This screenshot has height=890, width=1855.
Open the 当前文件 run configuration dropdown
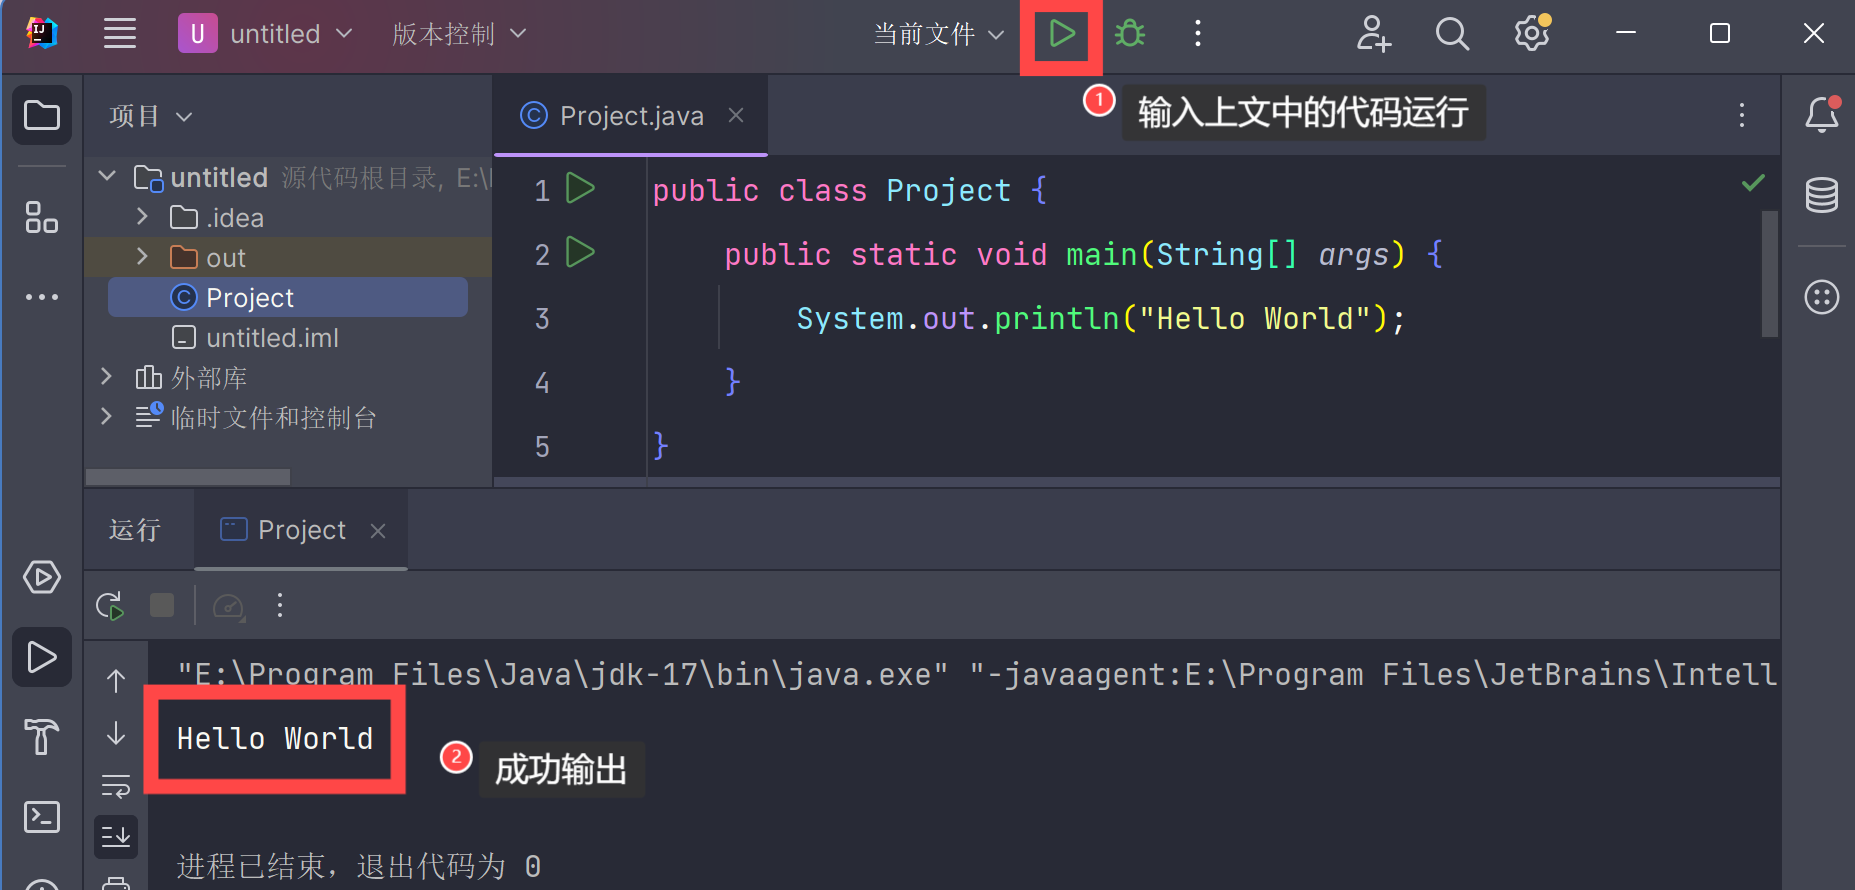coord(938,34)
